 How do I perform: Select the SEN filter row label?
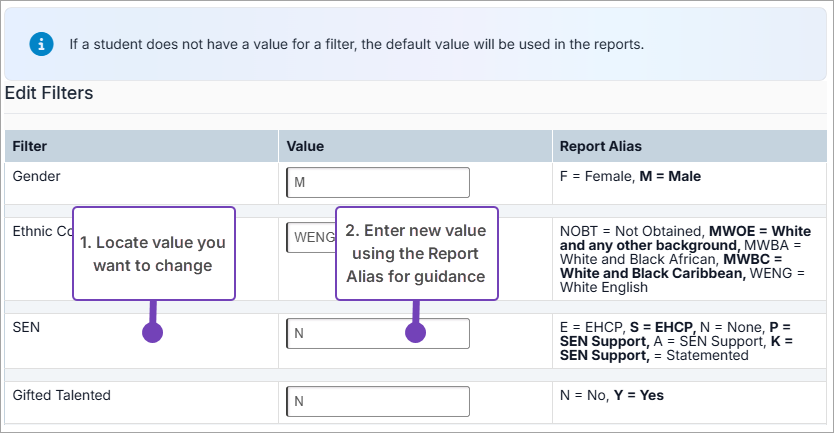pyautogui.click(x=26, y=327)
